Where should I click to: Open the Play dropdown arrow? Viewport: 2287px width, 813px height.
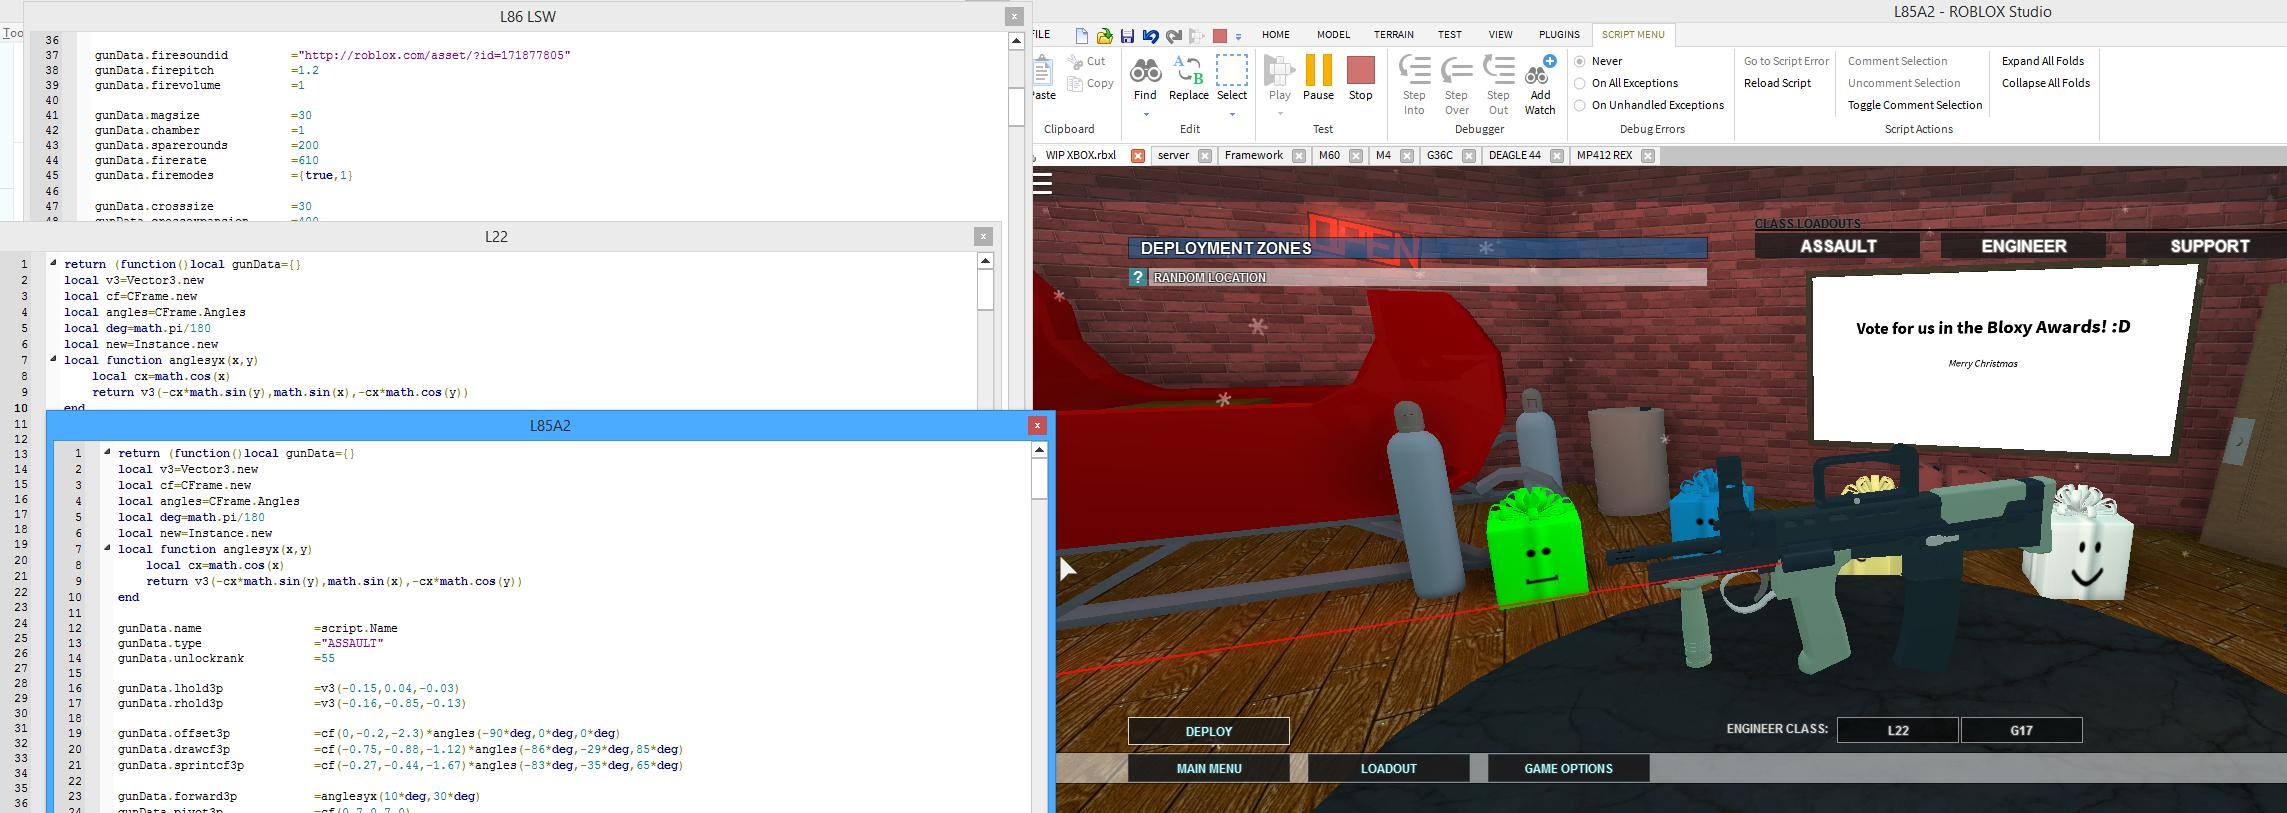coord(1279,114)
